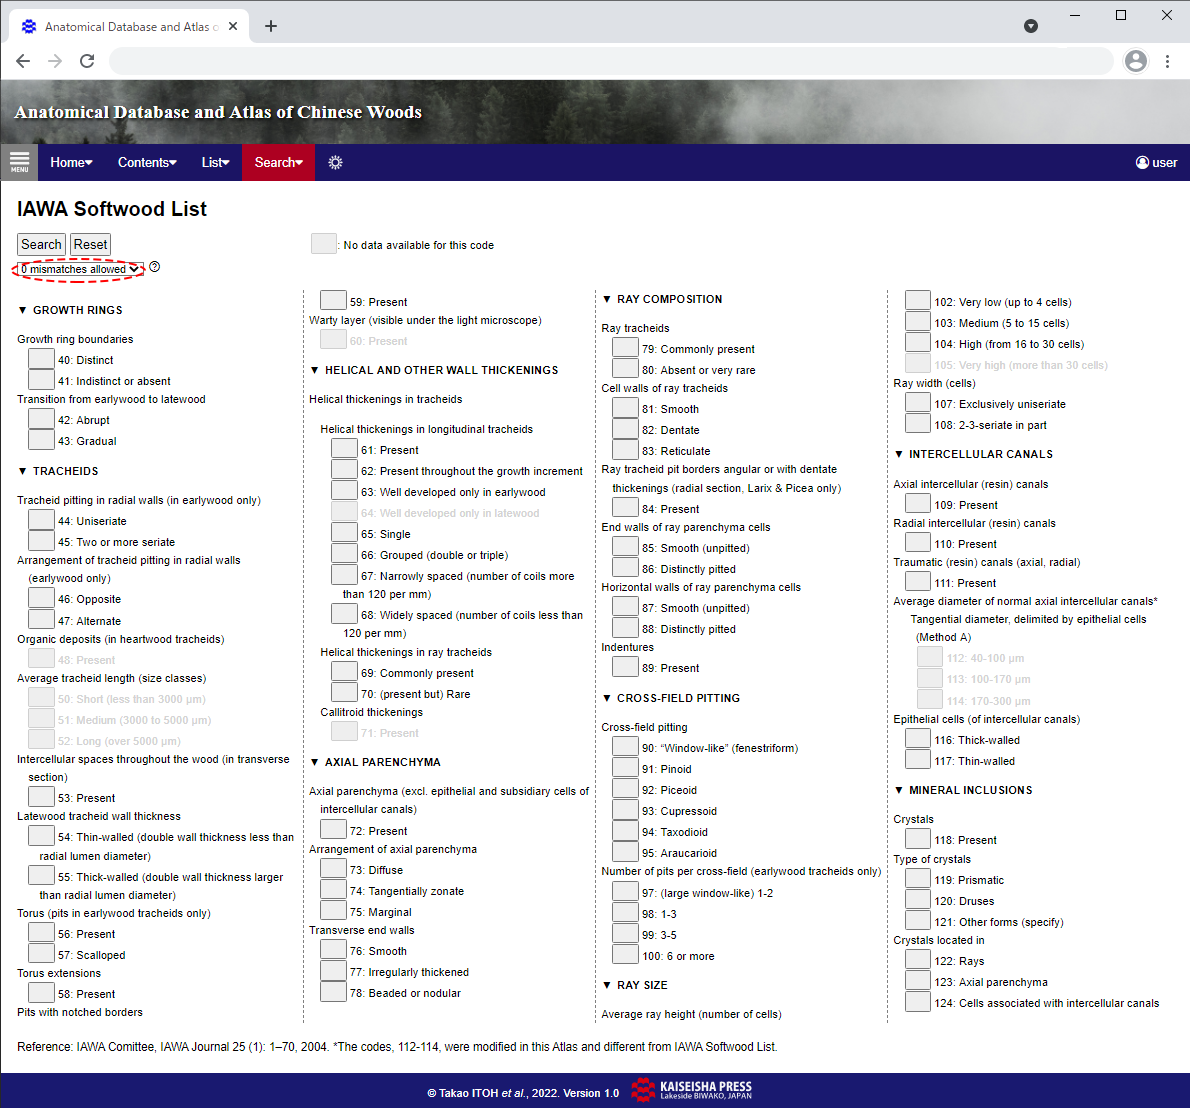The image size is (1190, 1108).
Task: Tick 82: Dentate ray tracheid walls
Action: (625, 428)
